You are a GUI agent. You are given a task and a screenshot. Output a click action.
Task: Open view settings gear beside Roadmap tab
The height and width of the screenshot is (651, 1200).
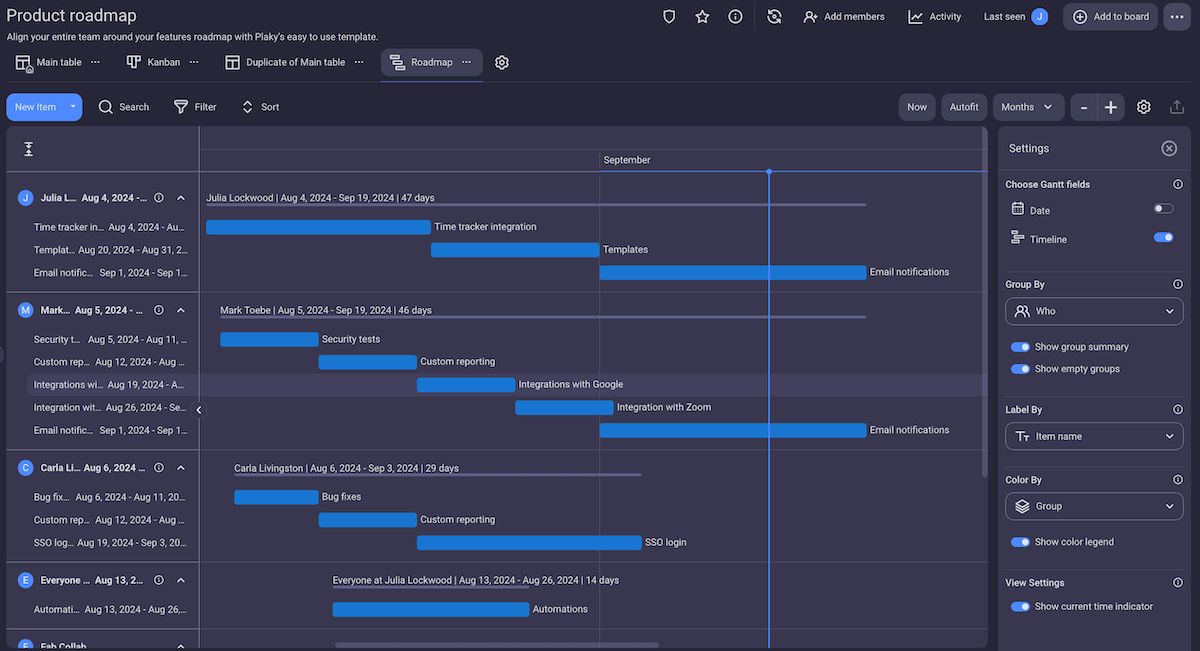[x=502, y=62]
